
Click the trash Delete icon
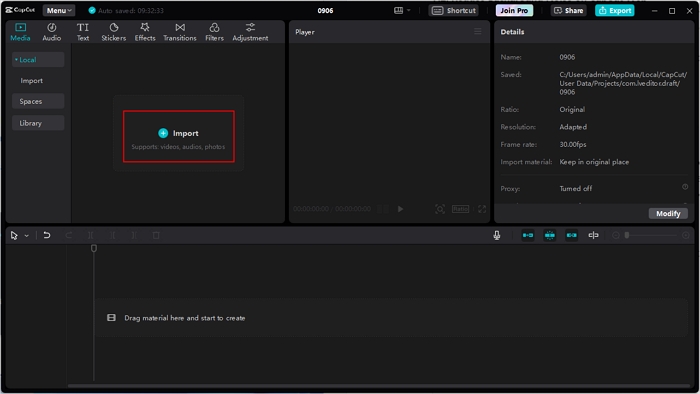click(x=156, y=235)
